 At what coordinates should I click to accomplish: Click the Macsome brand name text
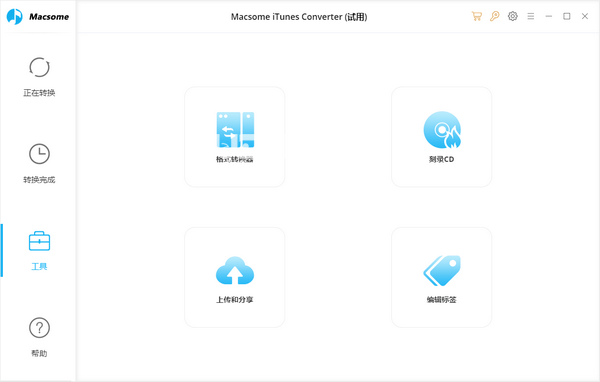[x=49, y=17]
